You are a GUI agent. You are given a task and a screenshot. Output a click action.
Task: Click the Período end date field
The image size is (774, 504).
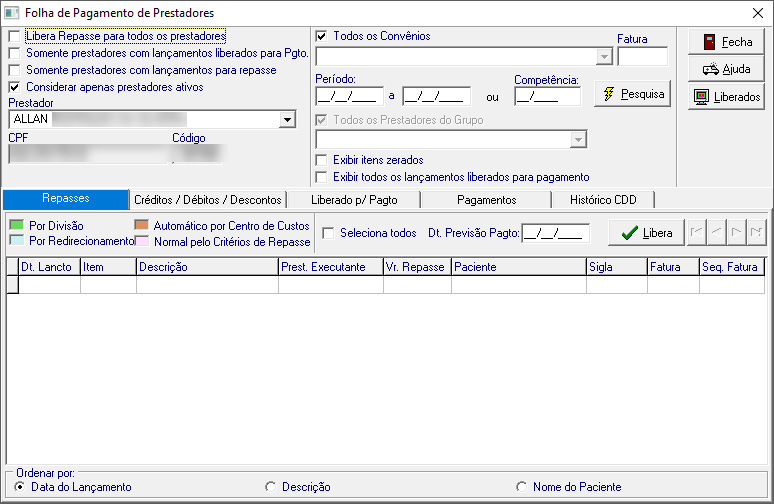(x=436, y=96)
